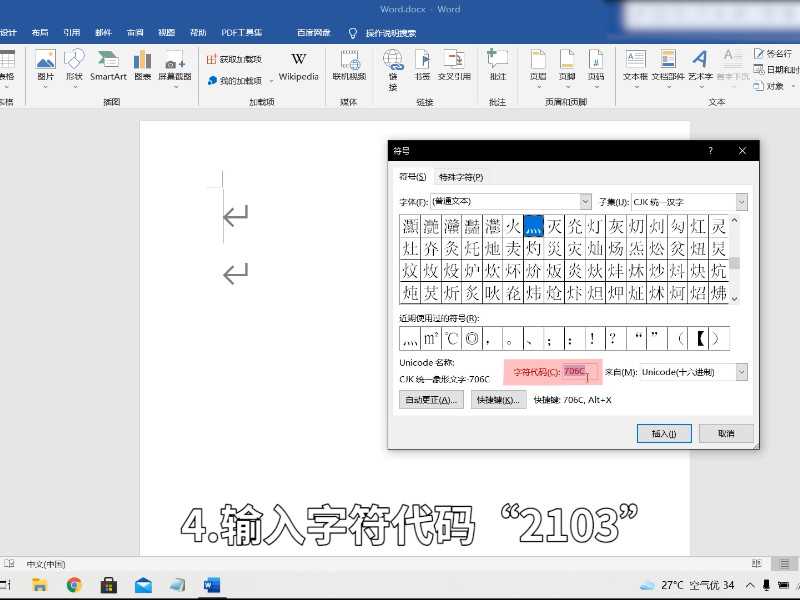Open the Wikipedia add-in
Viewport: 800px width, 600px height.
pyautogui.click(x=298, y=65)
